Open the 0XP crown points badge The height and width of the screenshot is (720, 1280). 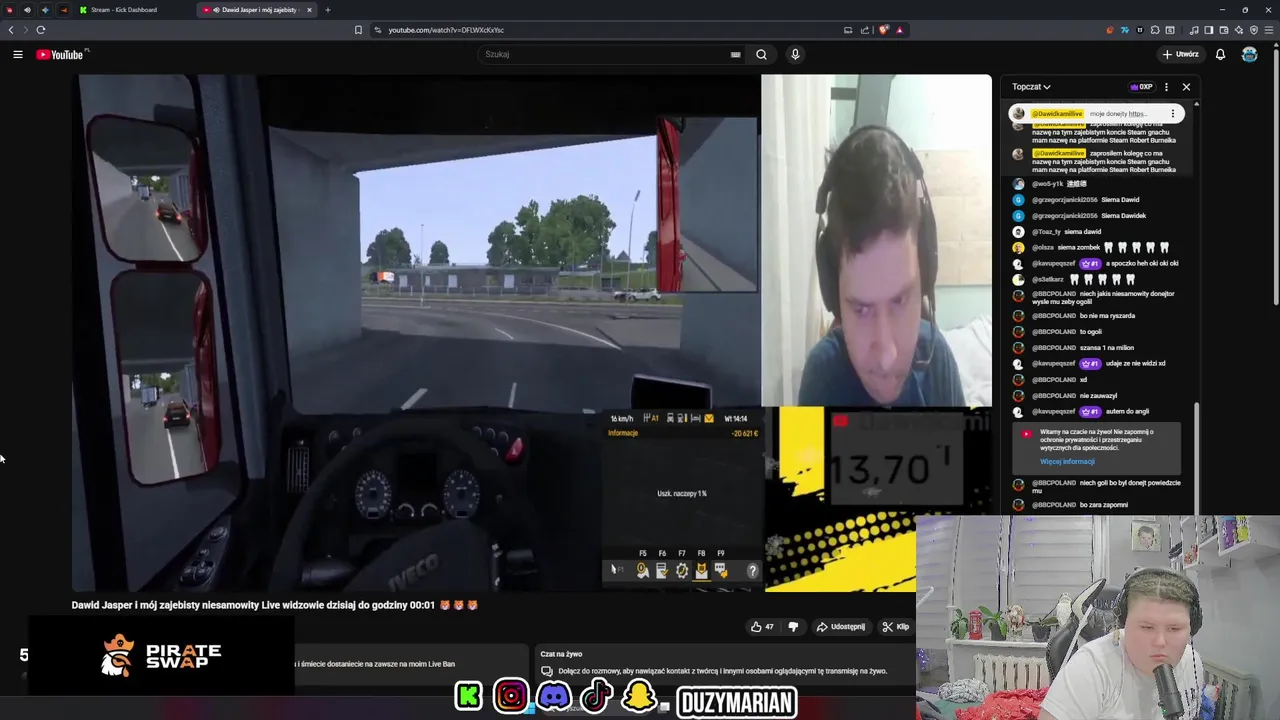pos(1141,87)
